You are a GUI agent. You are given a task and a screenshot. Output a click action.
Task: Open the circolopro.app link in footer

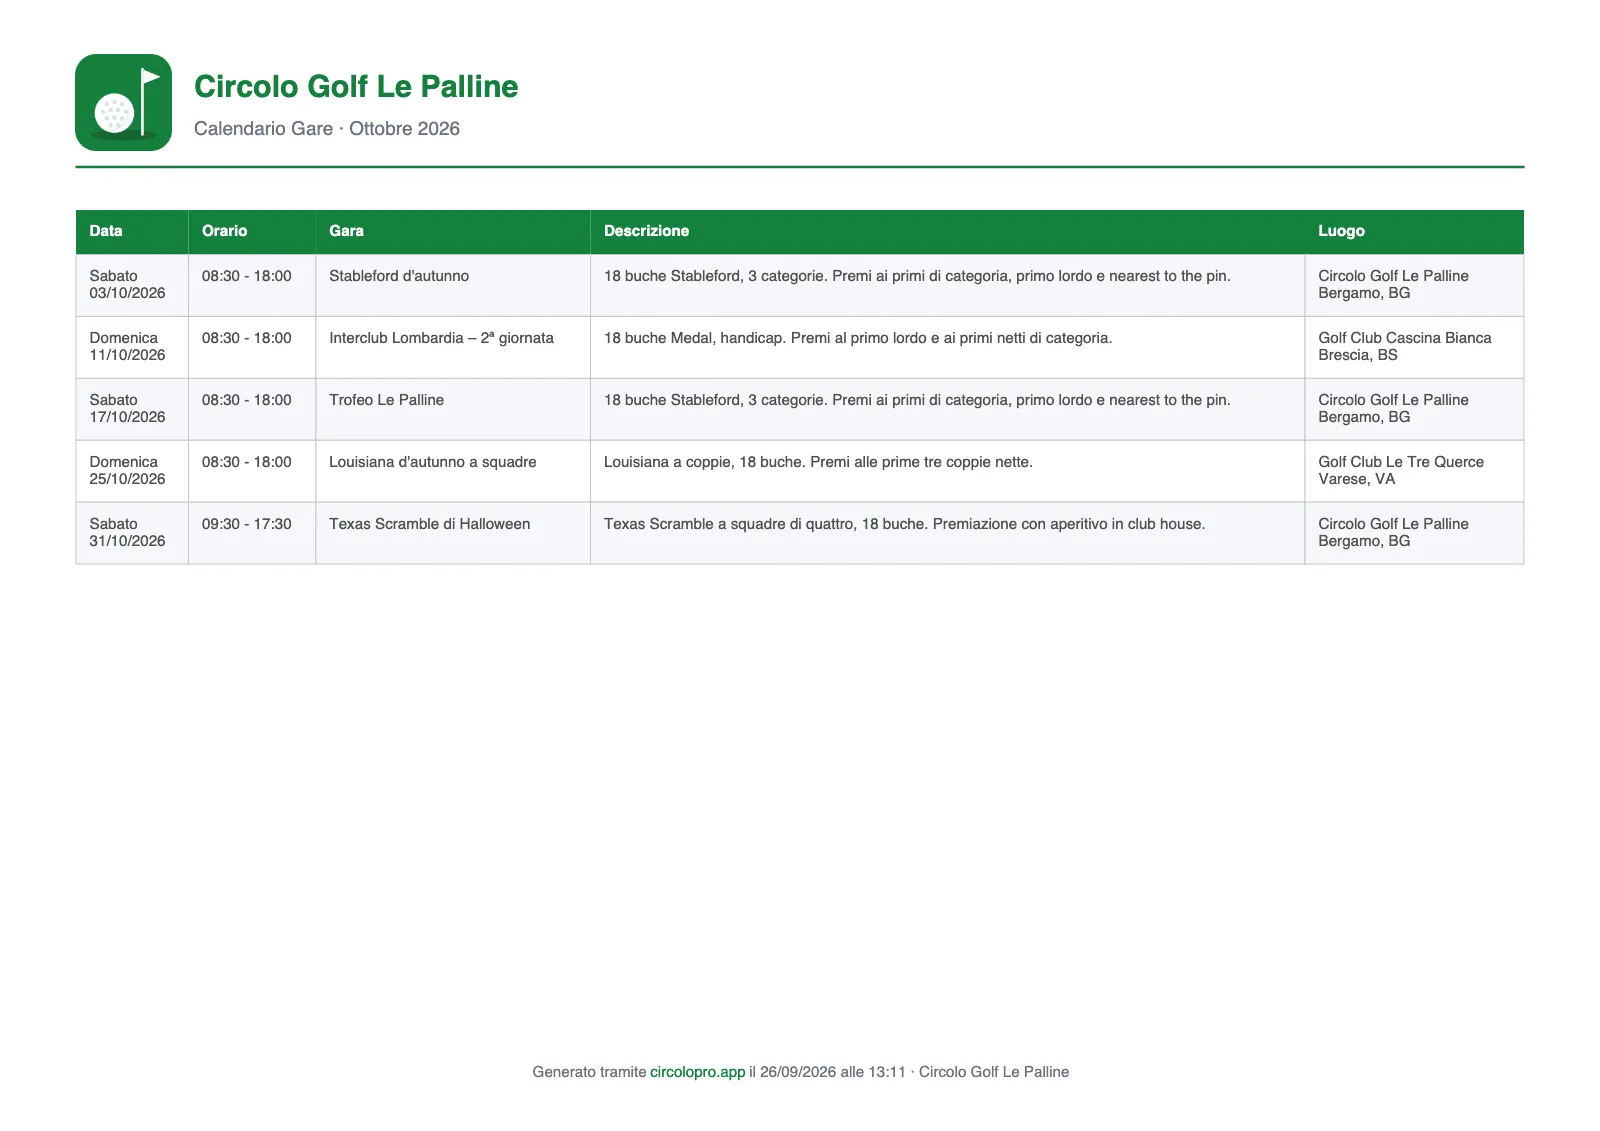(x=697, y=1072)
